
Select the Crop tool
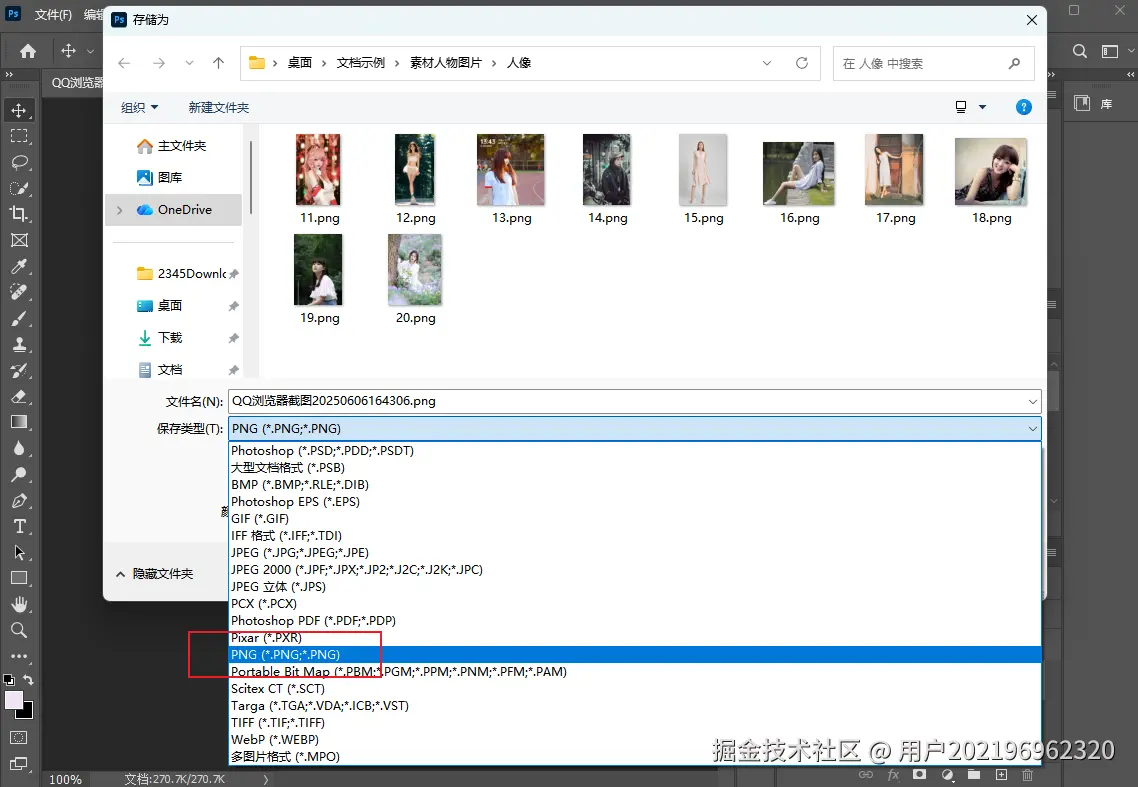pyautogui.click(x=19, y=214)
